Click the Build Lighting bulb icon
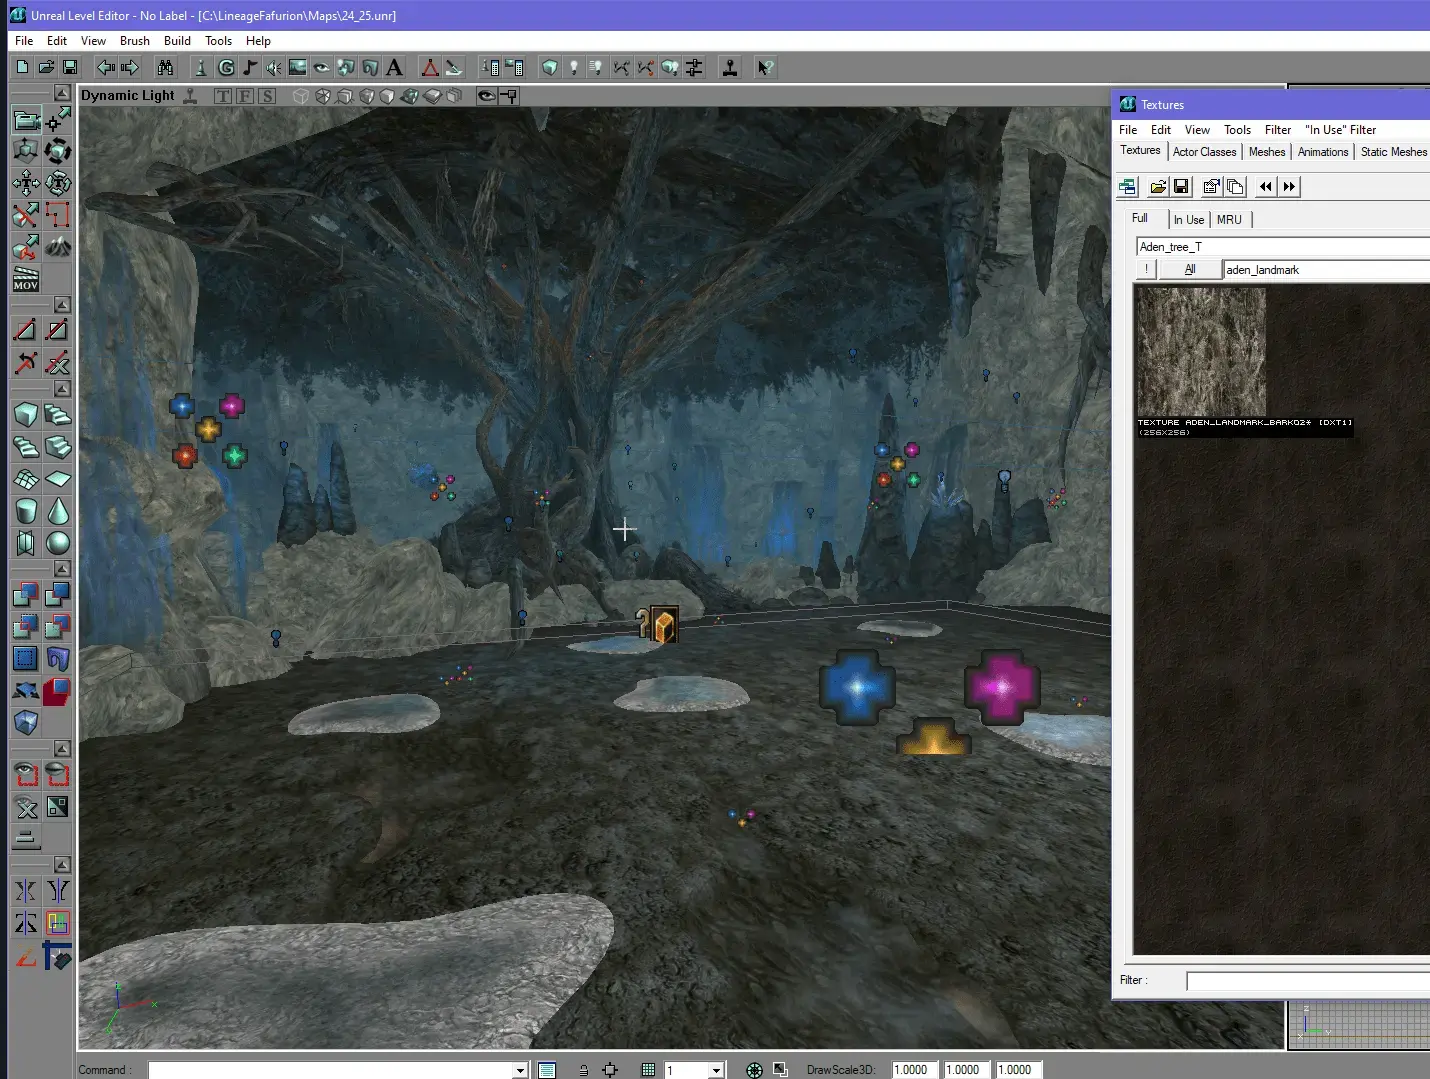1430x1079 pixels. [574, 67]
